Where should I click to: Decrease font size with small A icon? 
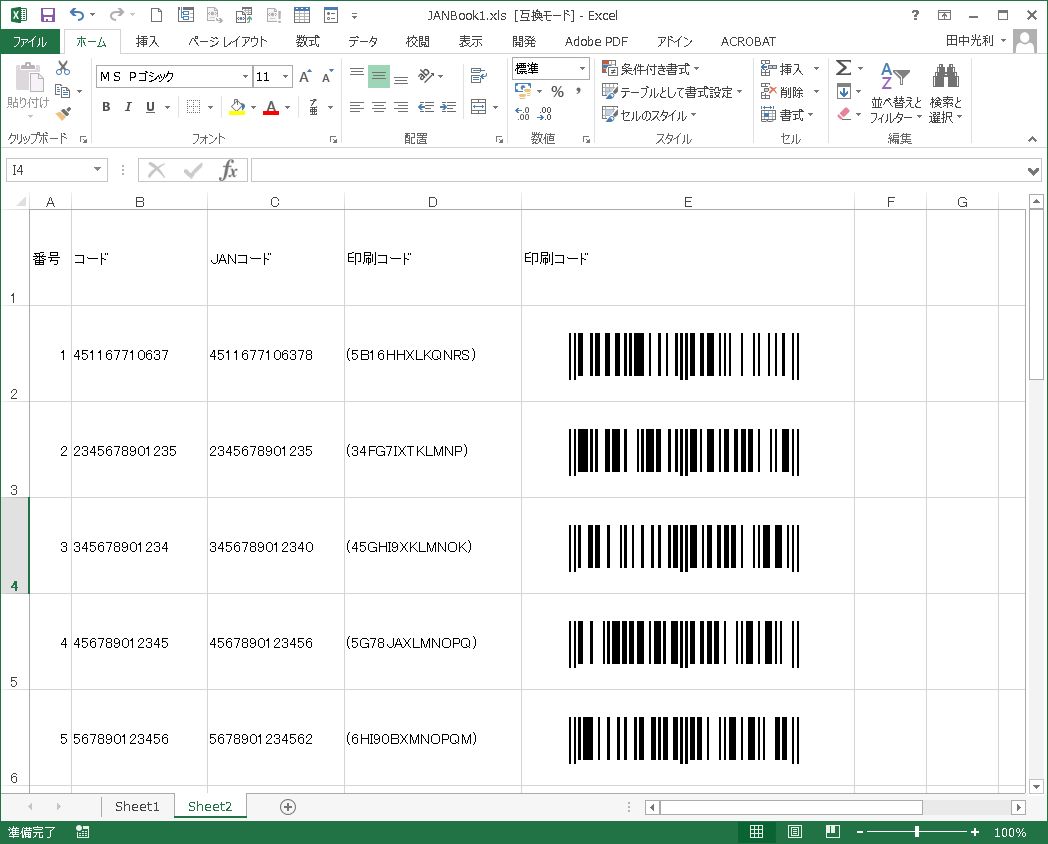(x=327, y=76)
